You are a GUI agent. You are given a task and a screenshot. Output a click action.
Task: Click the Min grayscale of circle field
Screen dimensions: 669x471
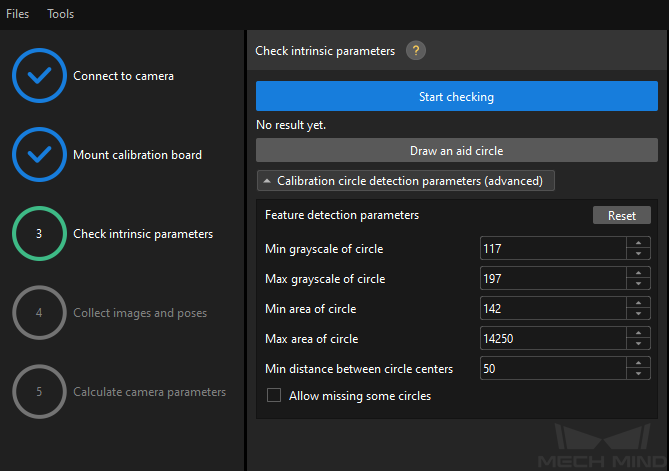553,248
